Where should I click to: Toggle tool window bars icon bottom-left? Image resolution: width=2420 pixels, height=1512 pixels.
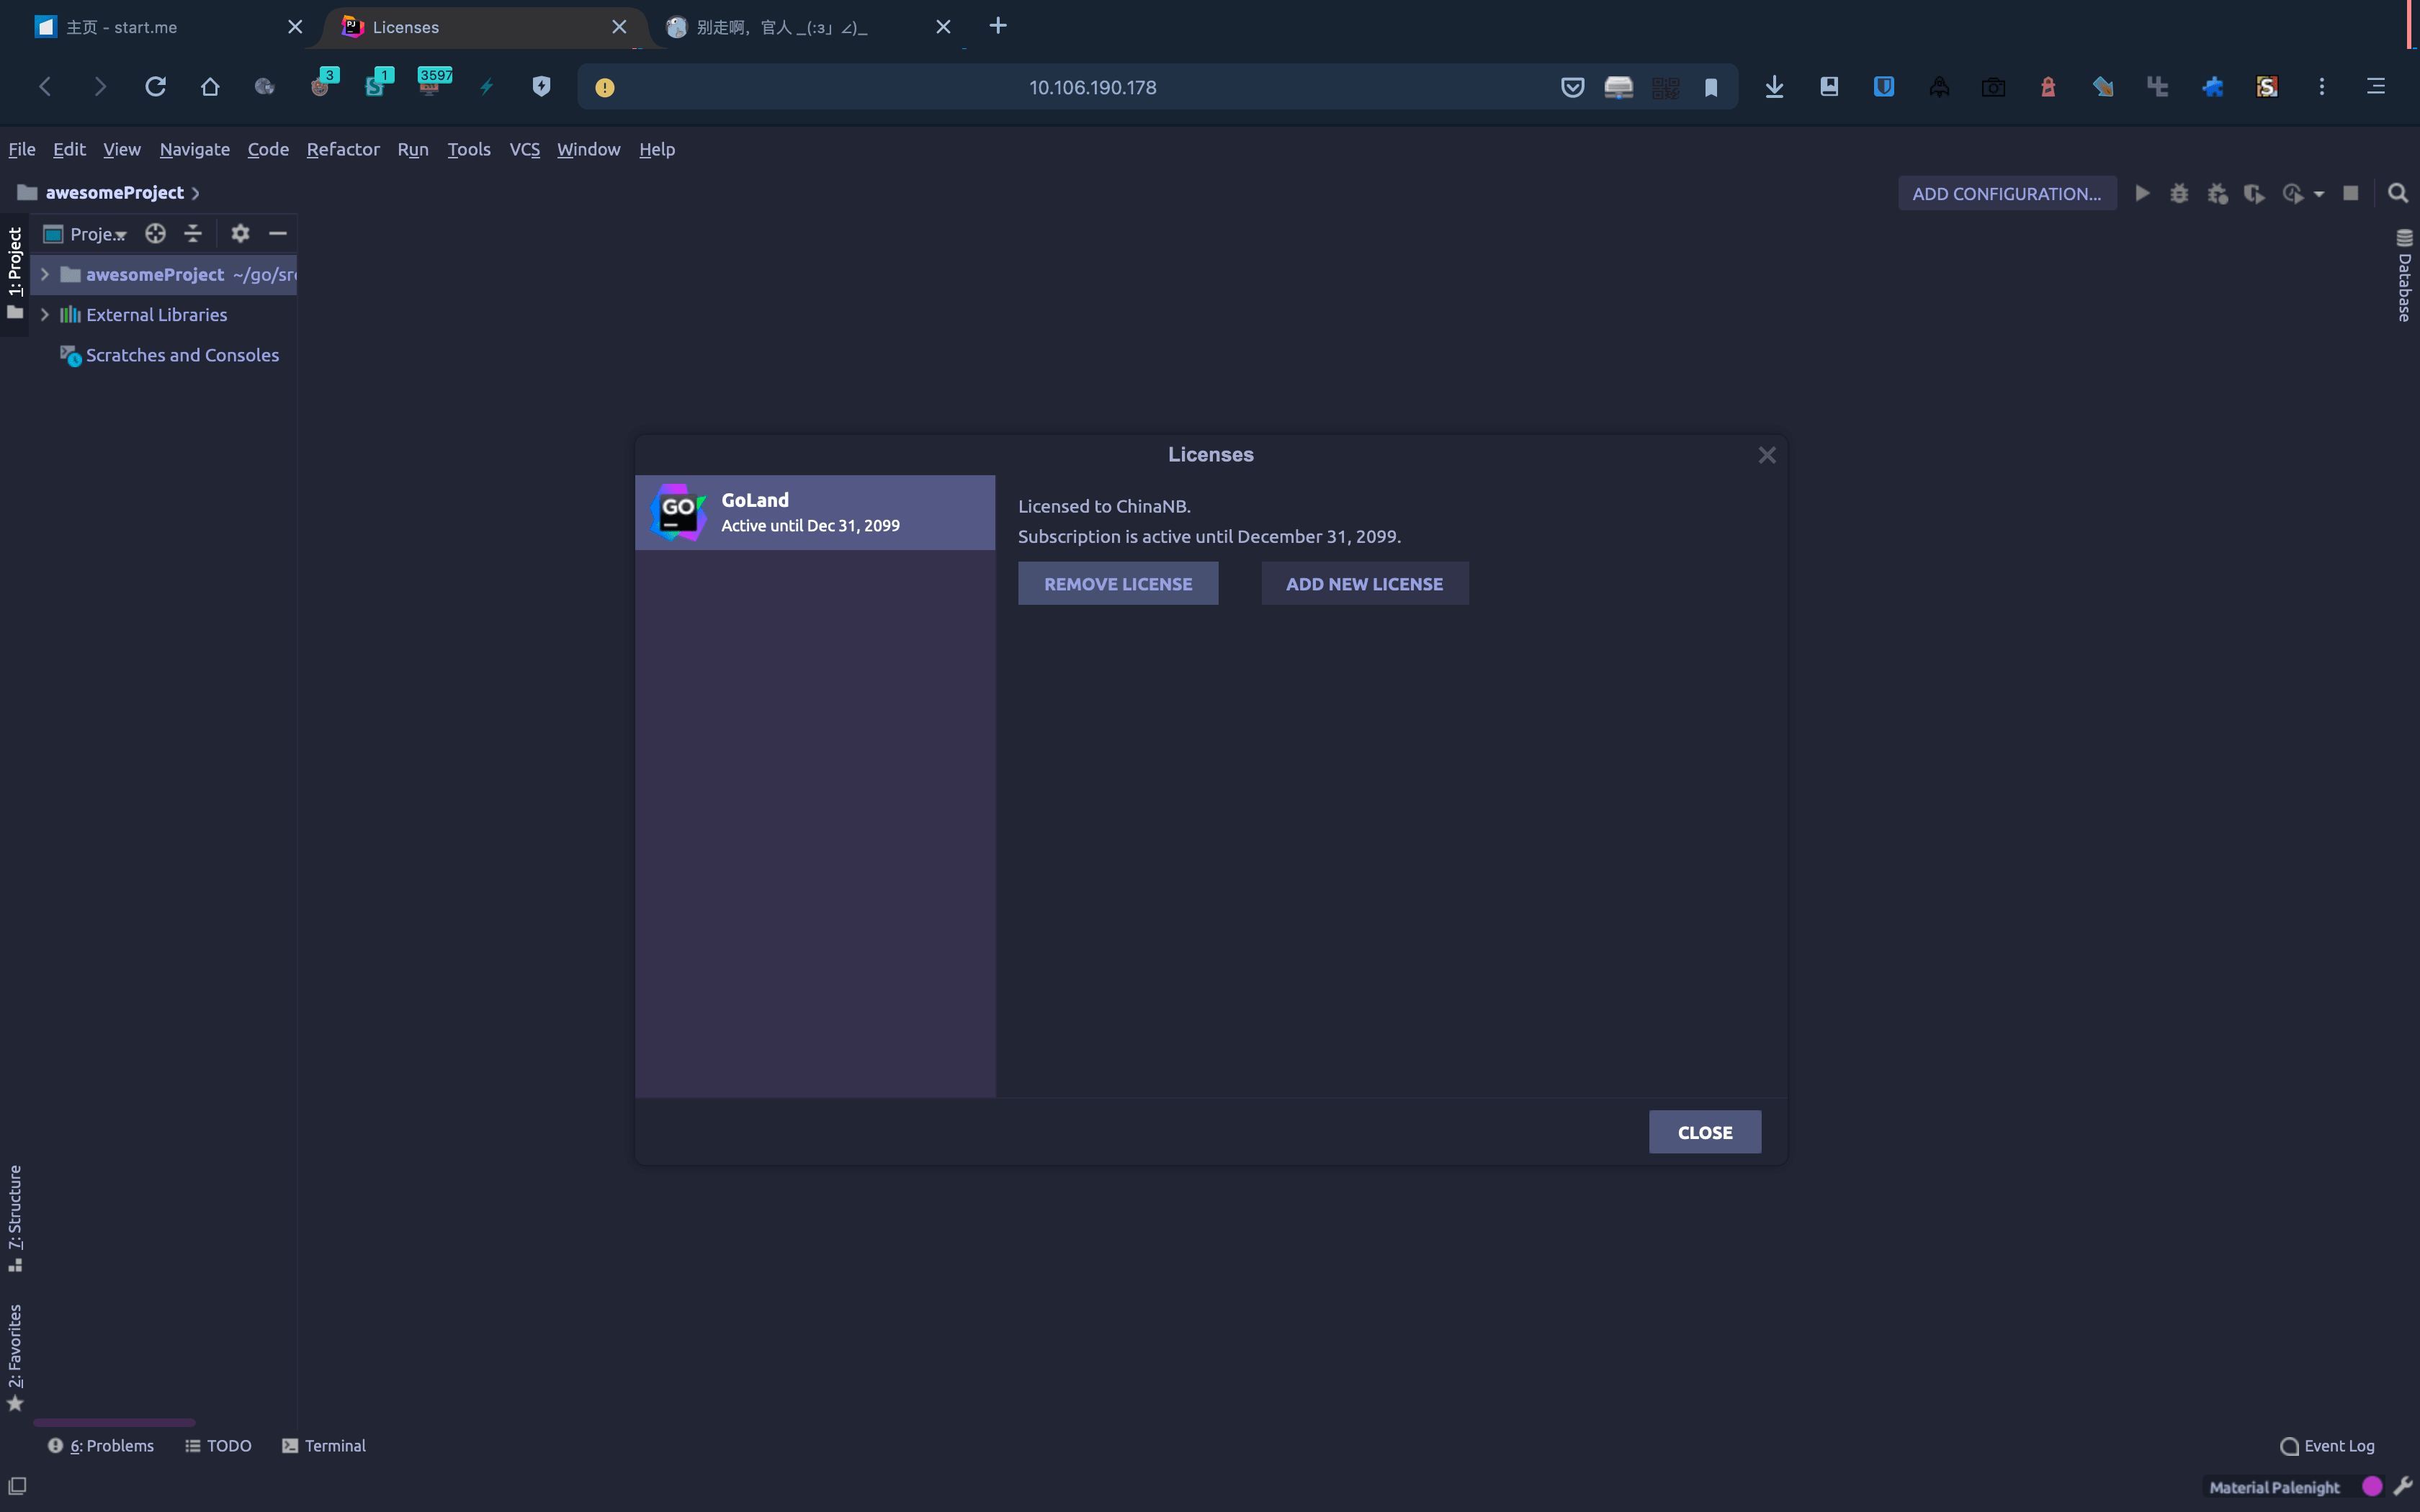click(x=17, y=1486)
